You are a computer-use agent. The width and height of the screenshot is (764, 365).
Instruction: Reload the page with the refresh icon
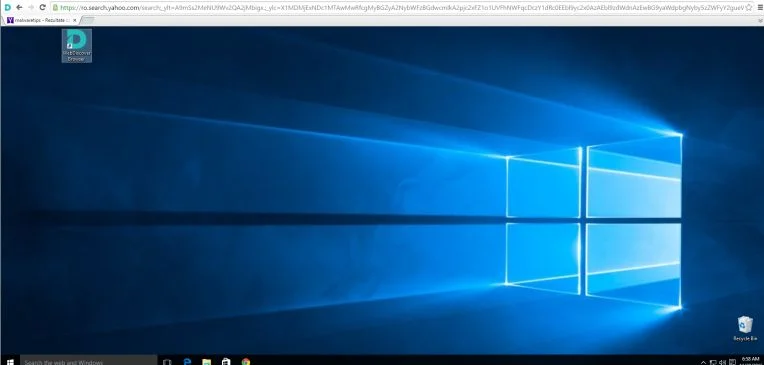pos(42,8)
